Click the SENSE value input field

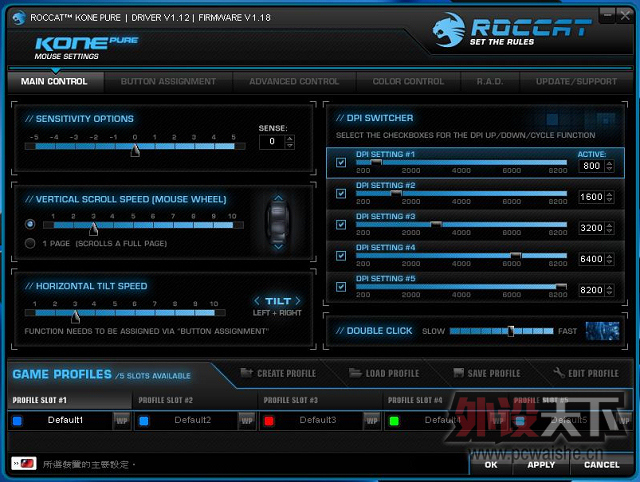point(272,142)
